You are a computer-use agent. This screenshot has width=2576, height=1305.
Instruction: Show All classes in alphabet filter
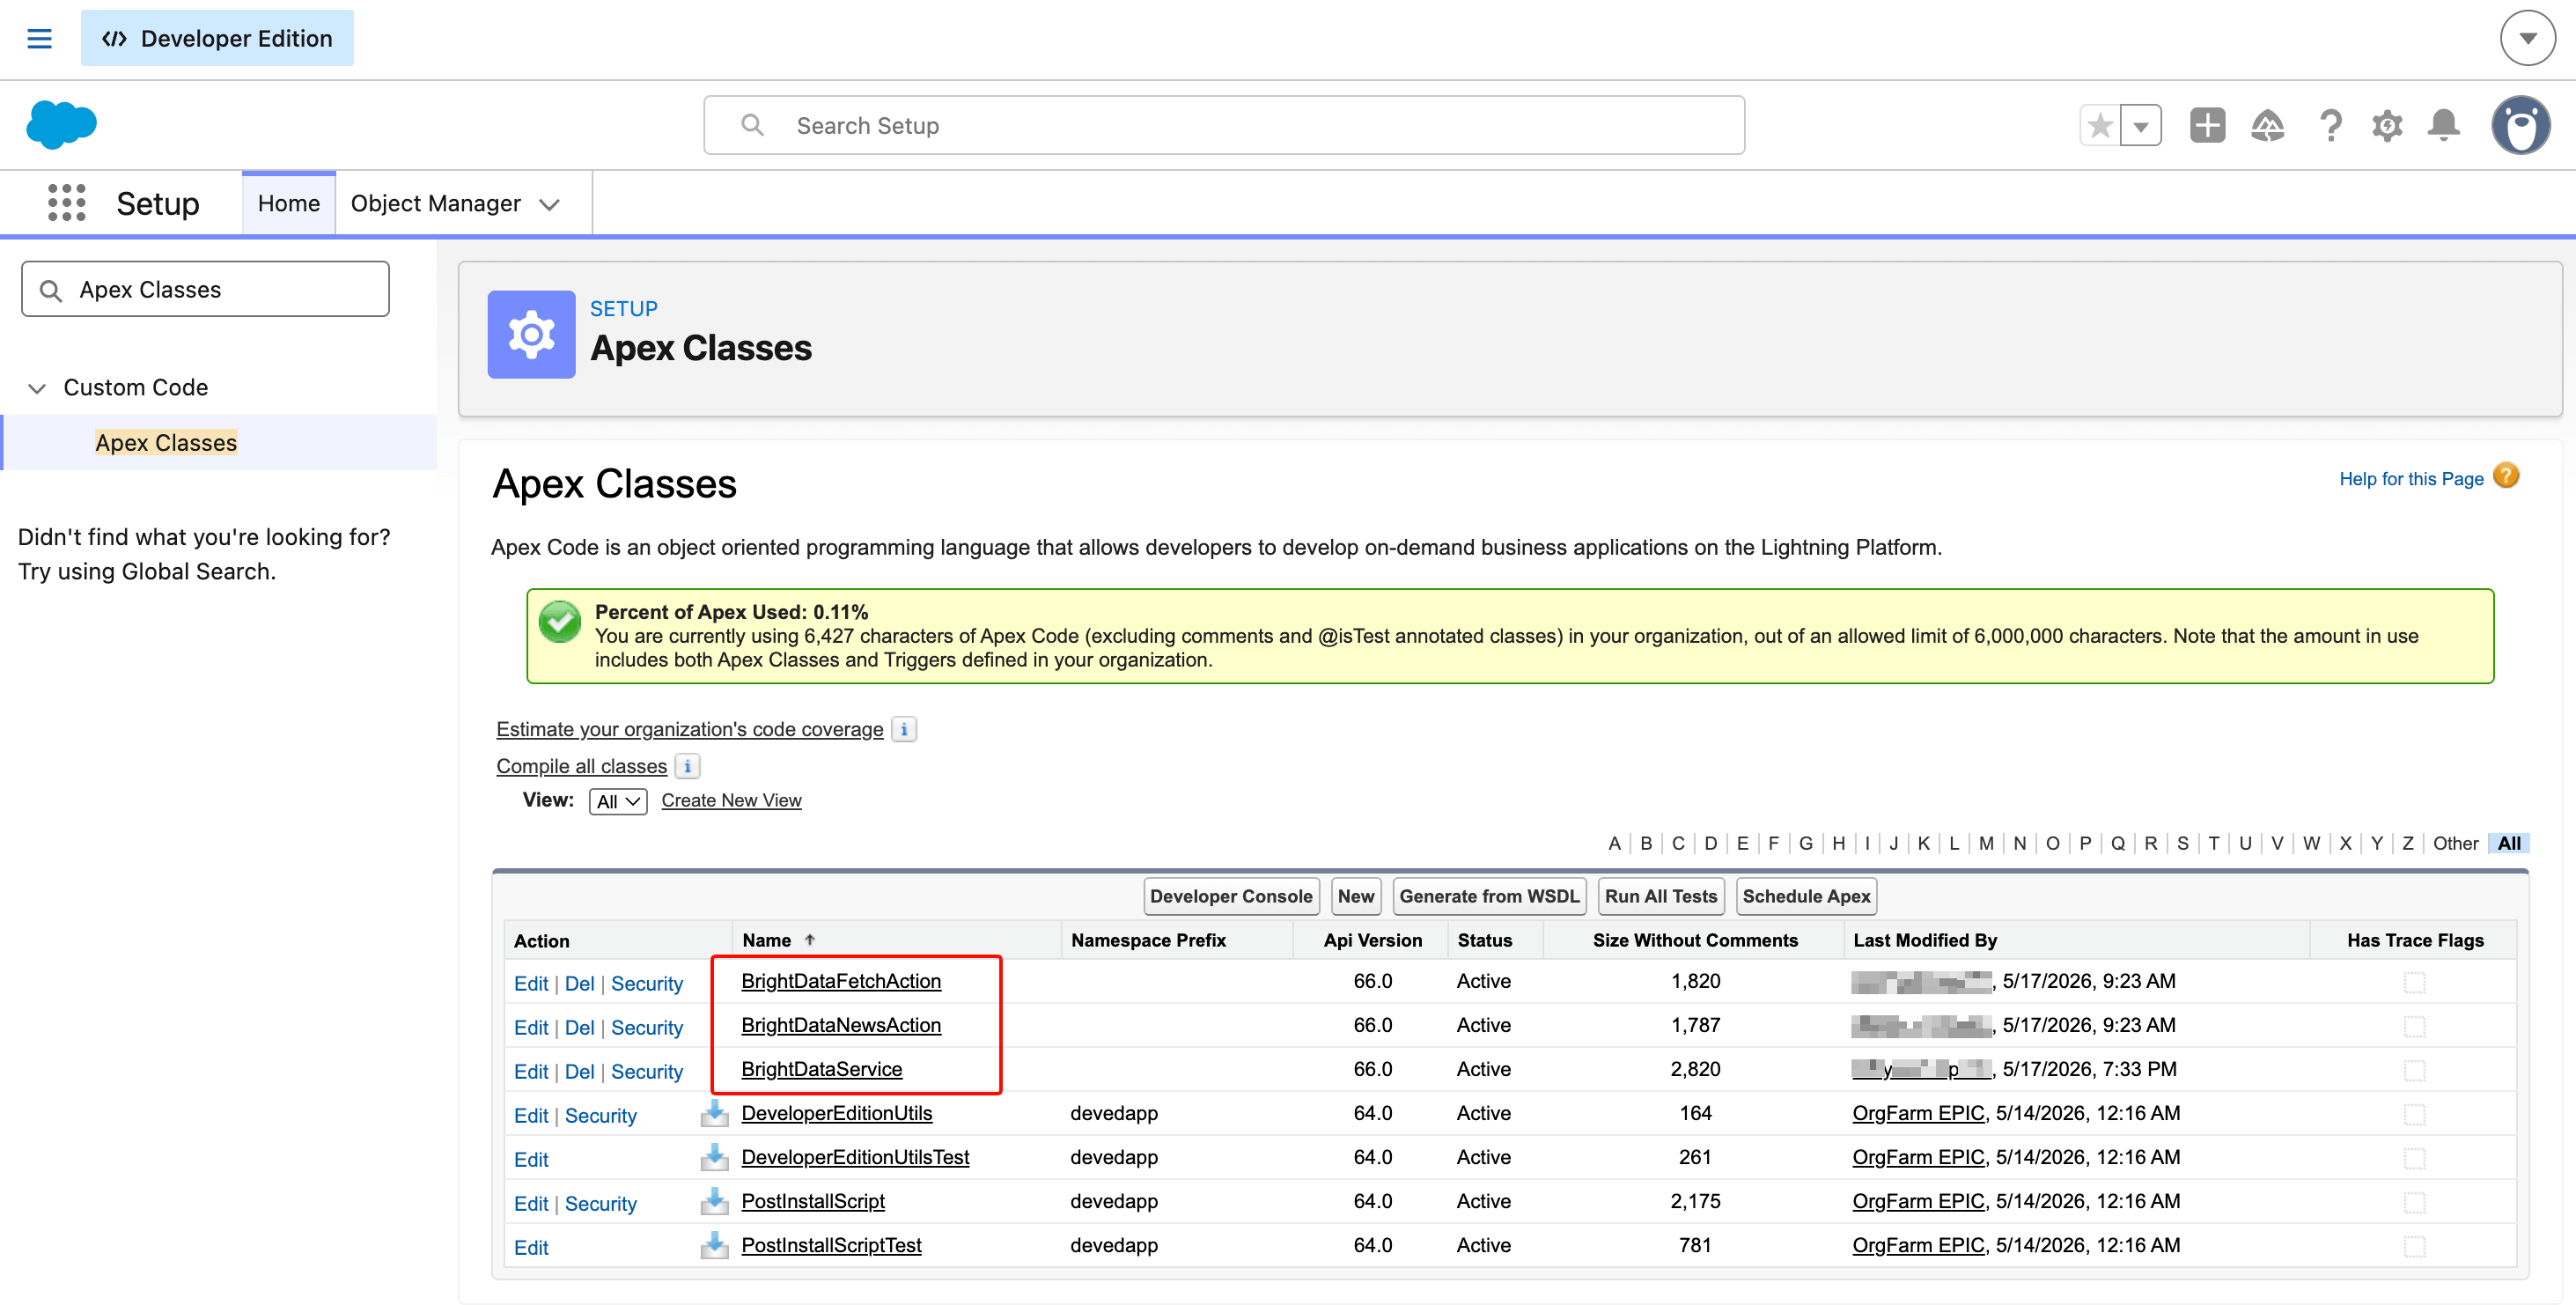(2509, 843)
